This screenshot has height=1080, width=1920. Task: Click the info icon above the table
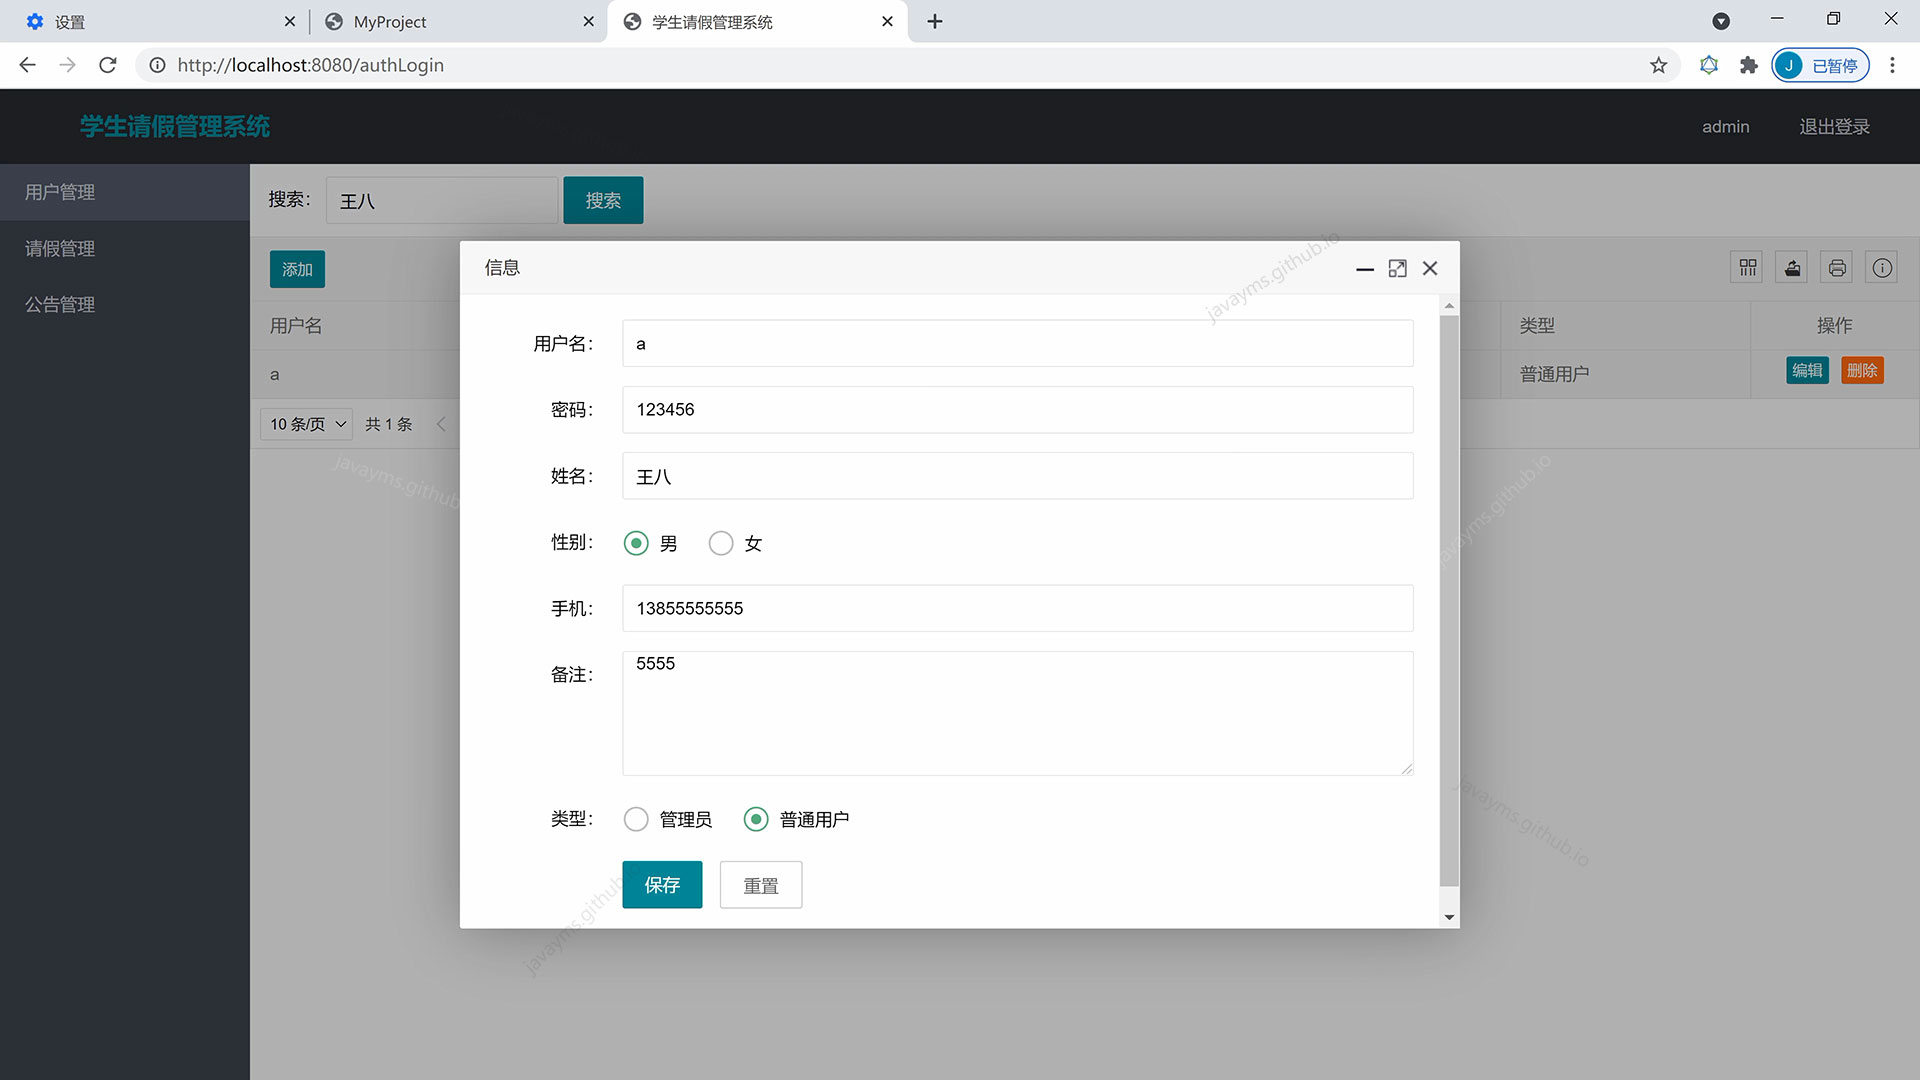coord(1882,267)
